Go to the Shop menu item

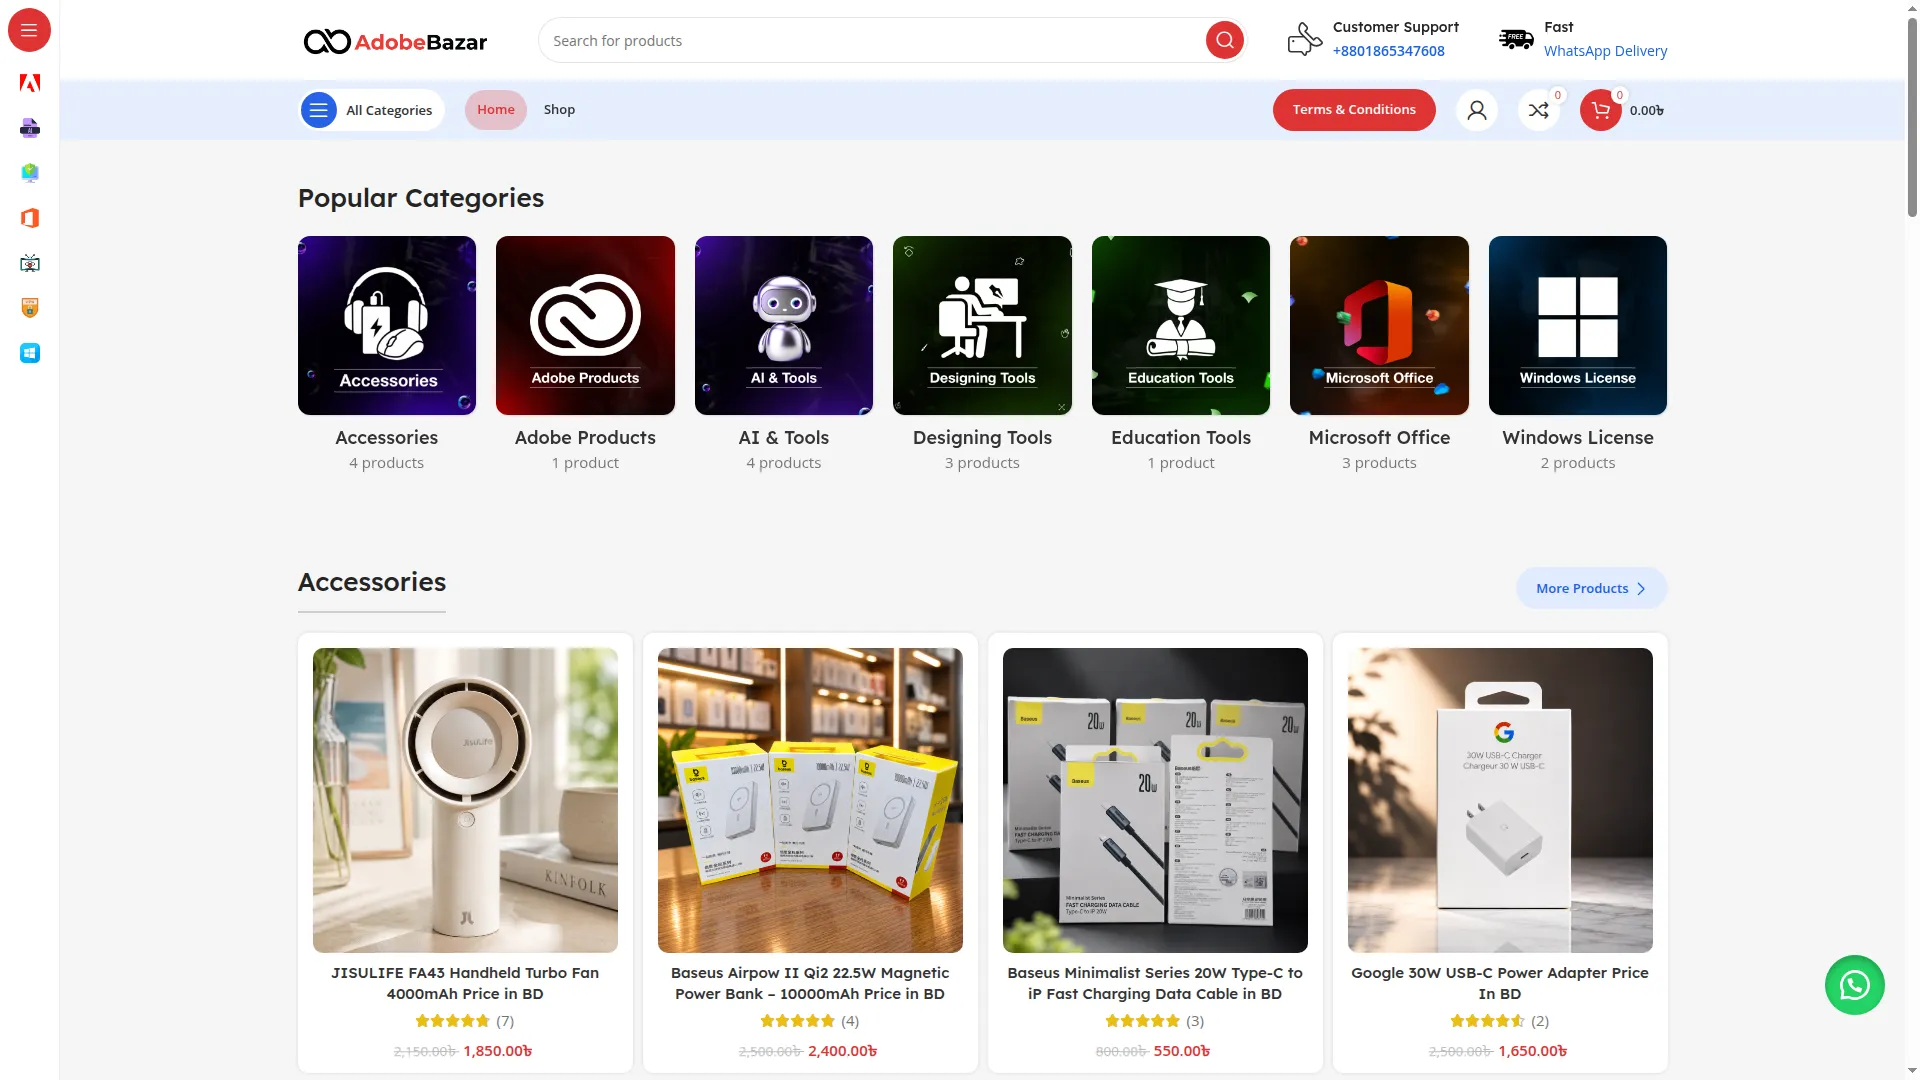559,110
